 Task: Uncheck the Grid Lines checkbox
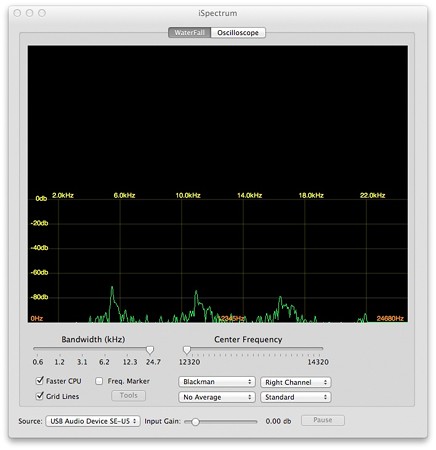(x=40, y=396)
